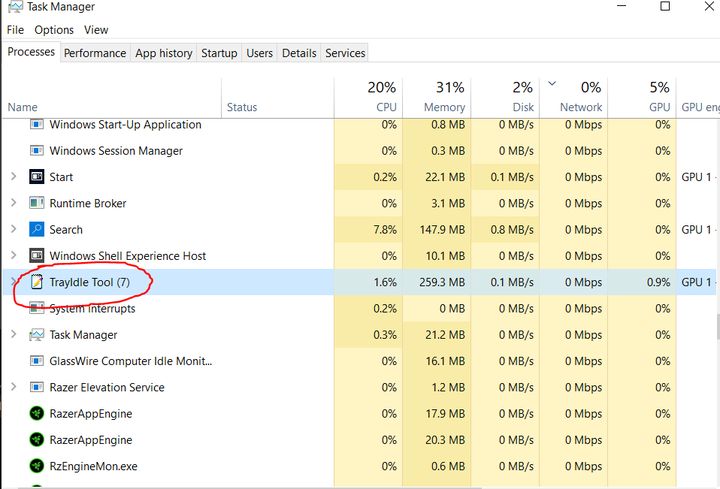Click the Search process magnifier icon
Viewport: 720px width, 489px height.
(x=37, y=230)
